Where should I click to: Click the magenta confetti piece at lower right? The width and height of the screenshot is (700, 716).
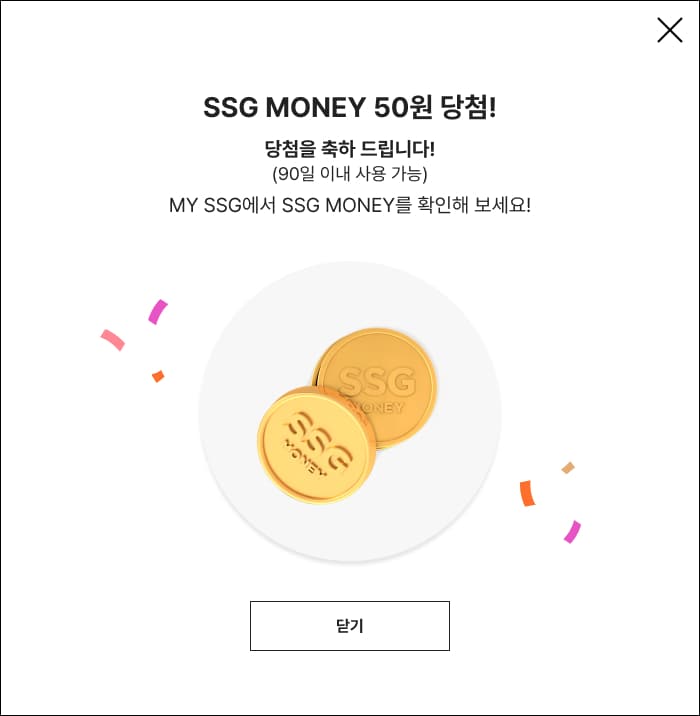pyautogui.click(x=572, y=532)
